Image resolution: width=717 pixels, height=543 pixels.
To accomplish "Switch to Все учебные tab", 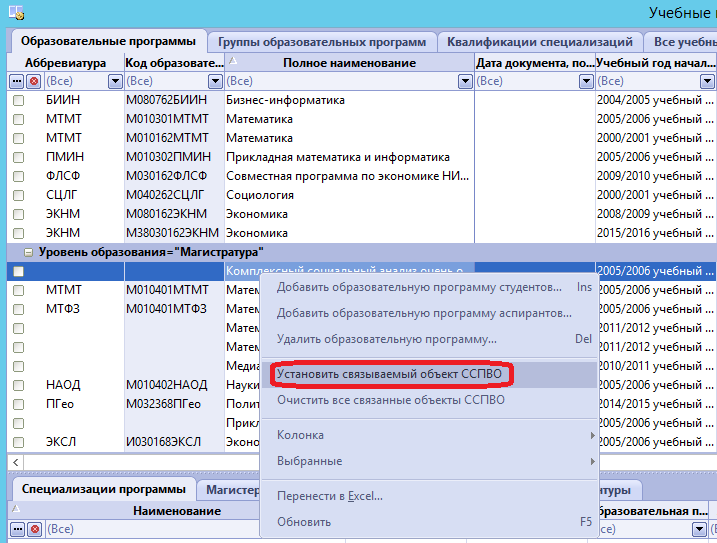I will point(681,42).
